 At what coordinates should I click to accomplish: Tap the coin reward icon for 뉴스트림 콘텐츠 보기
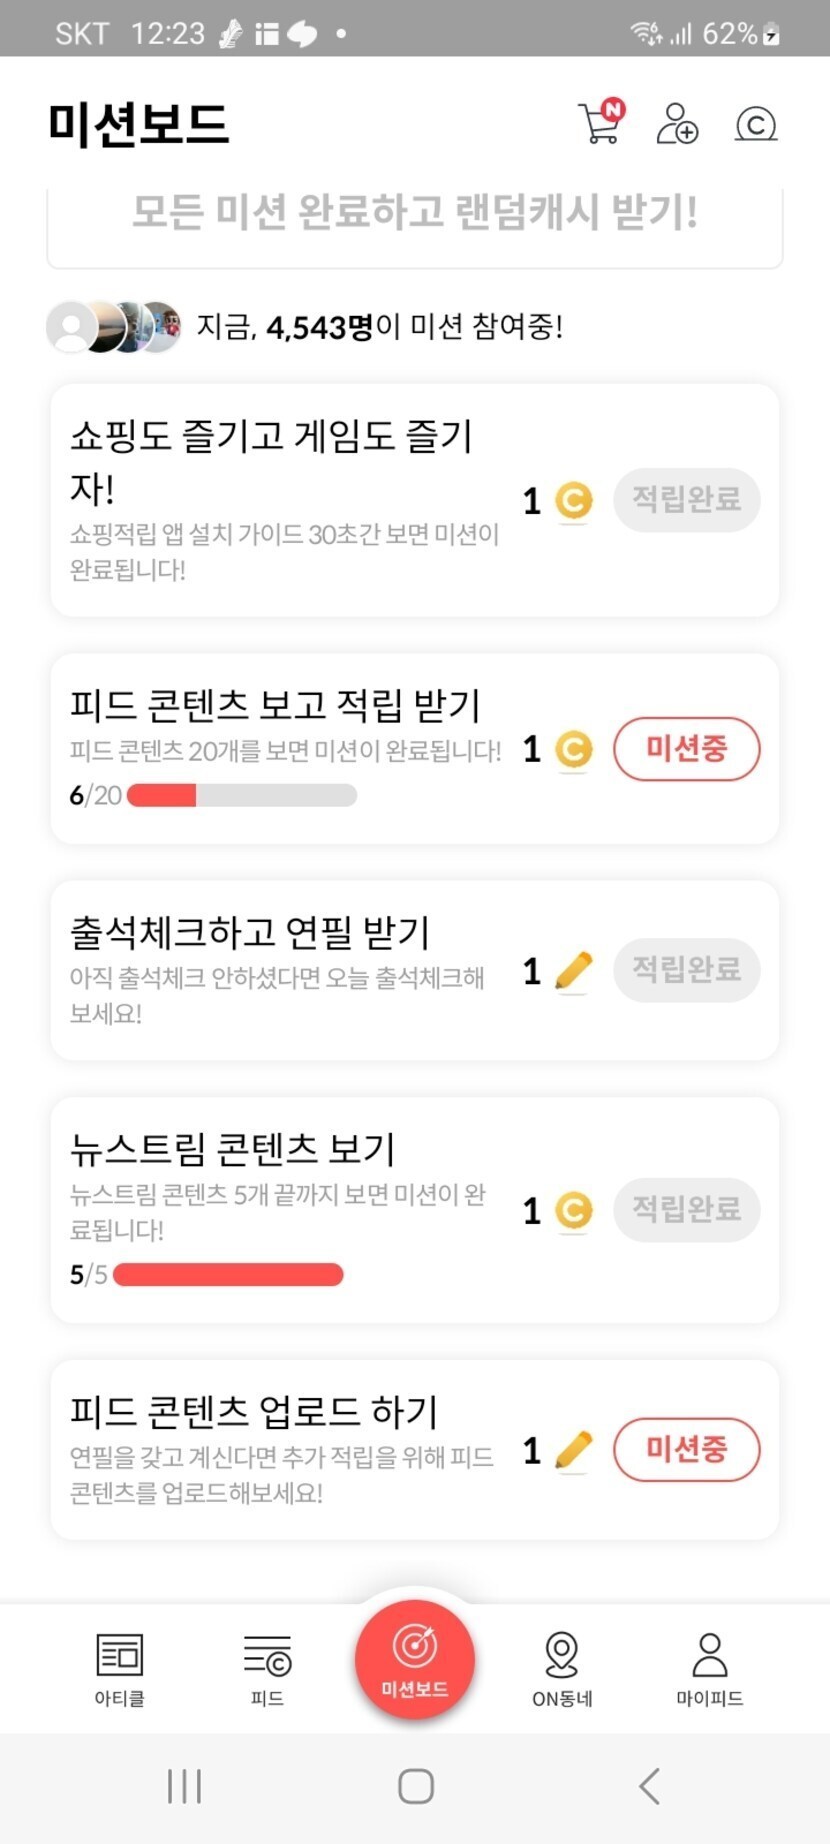573,1211
